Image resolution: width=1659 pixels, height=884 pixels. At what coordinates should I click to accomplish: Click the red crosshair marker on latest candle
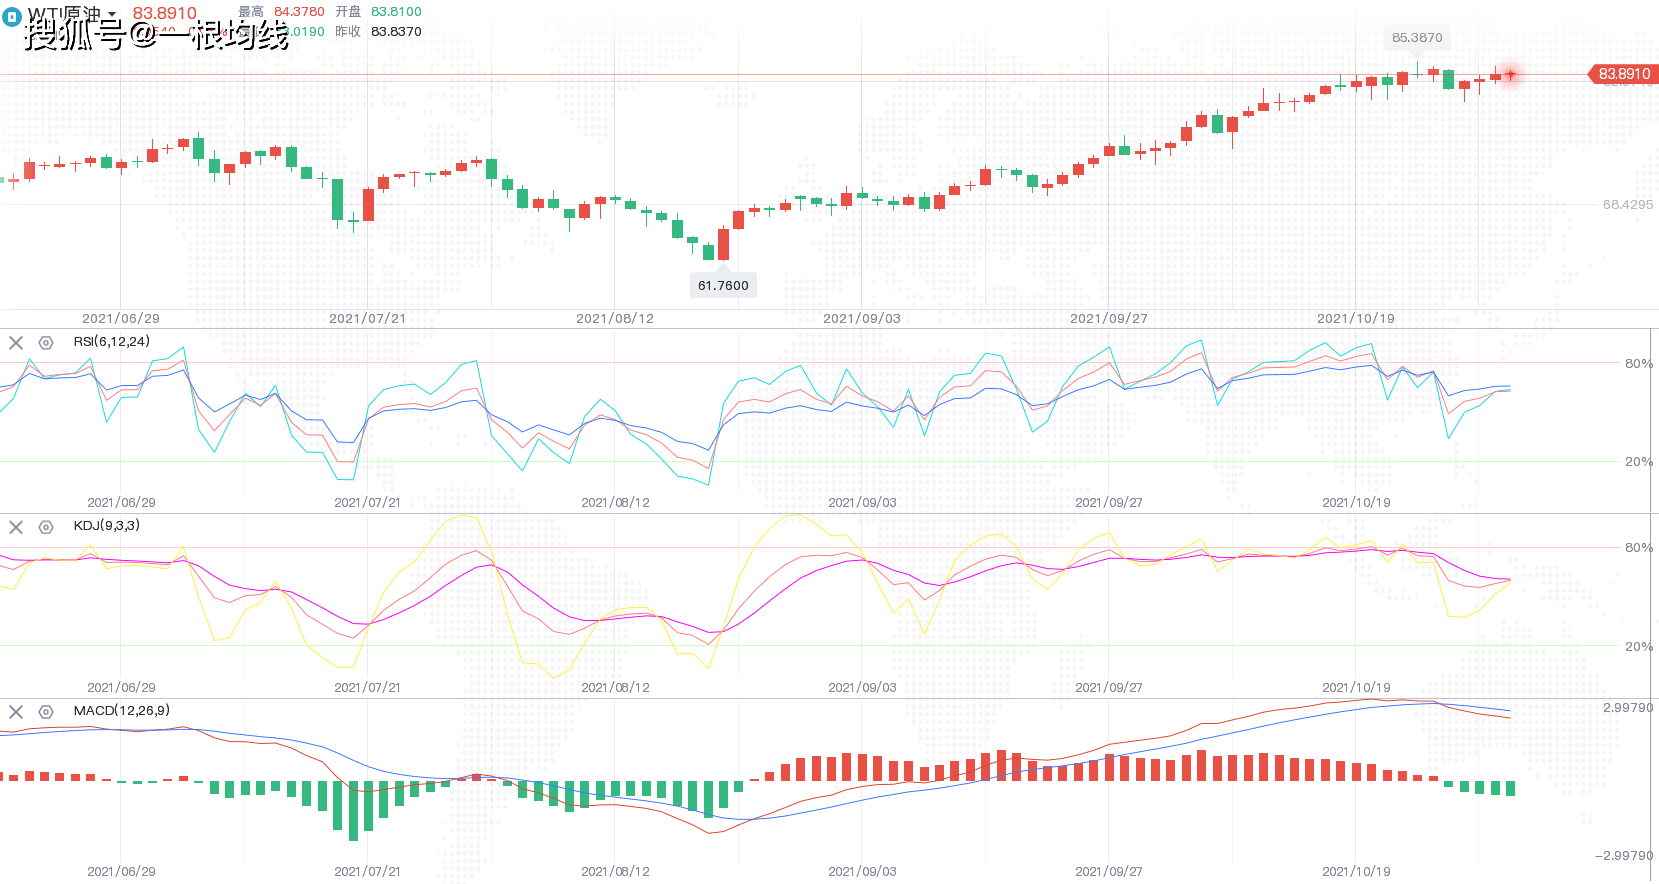pos(1511,74)
